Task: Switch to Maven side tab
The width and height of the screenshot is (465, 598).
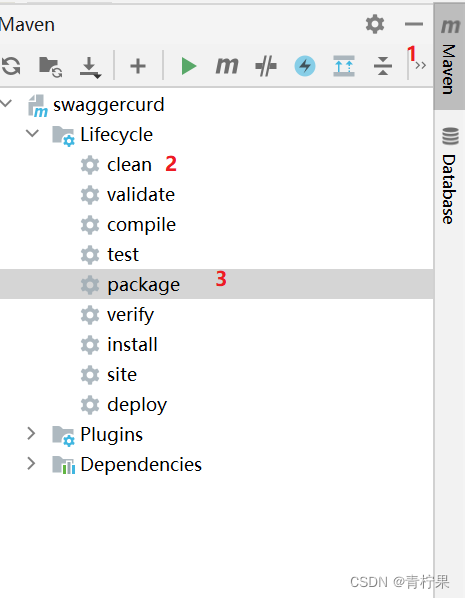Action: pyautogui.click(x=449, y=56)
